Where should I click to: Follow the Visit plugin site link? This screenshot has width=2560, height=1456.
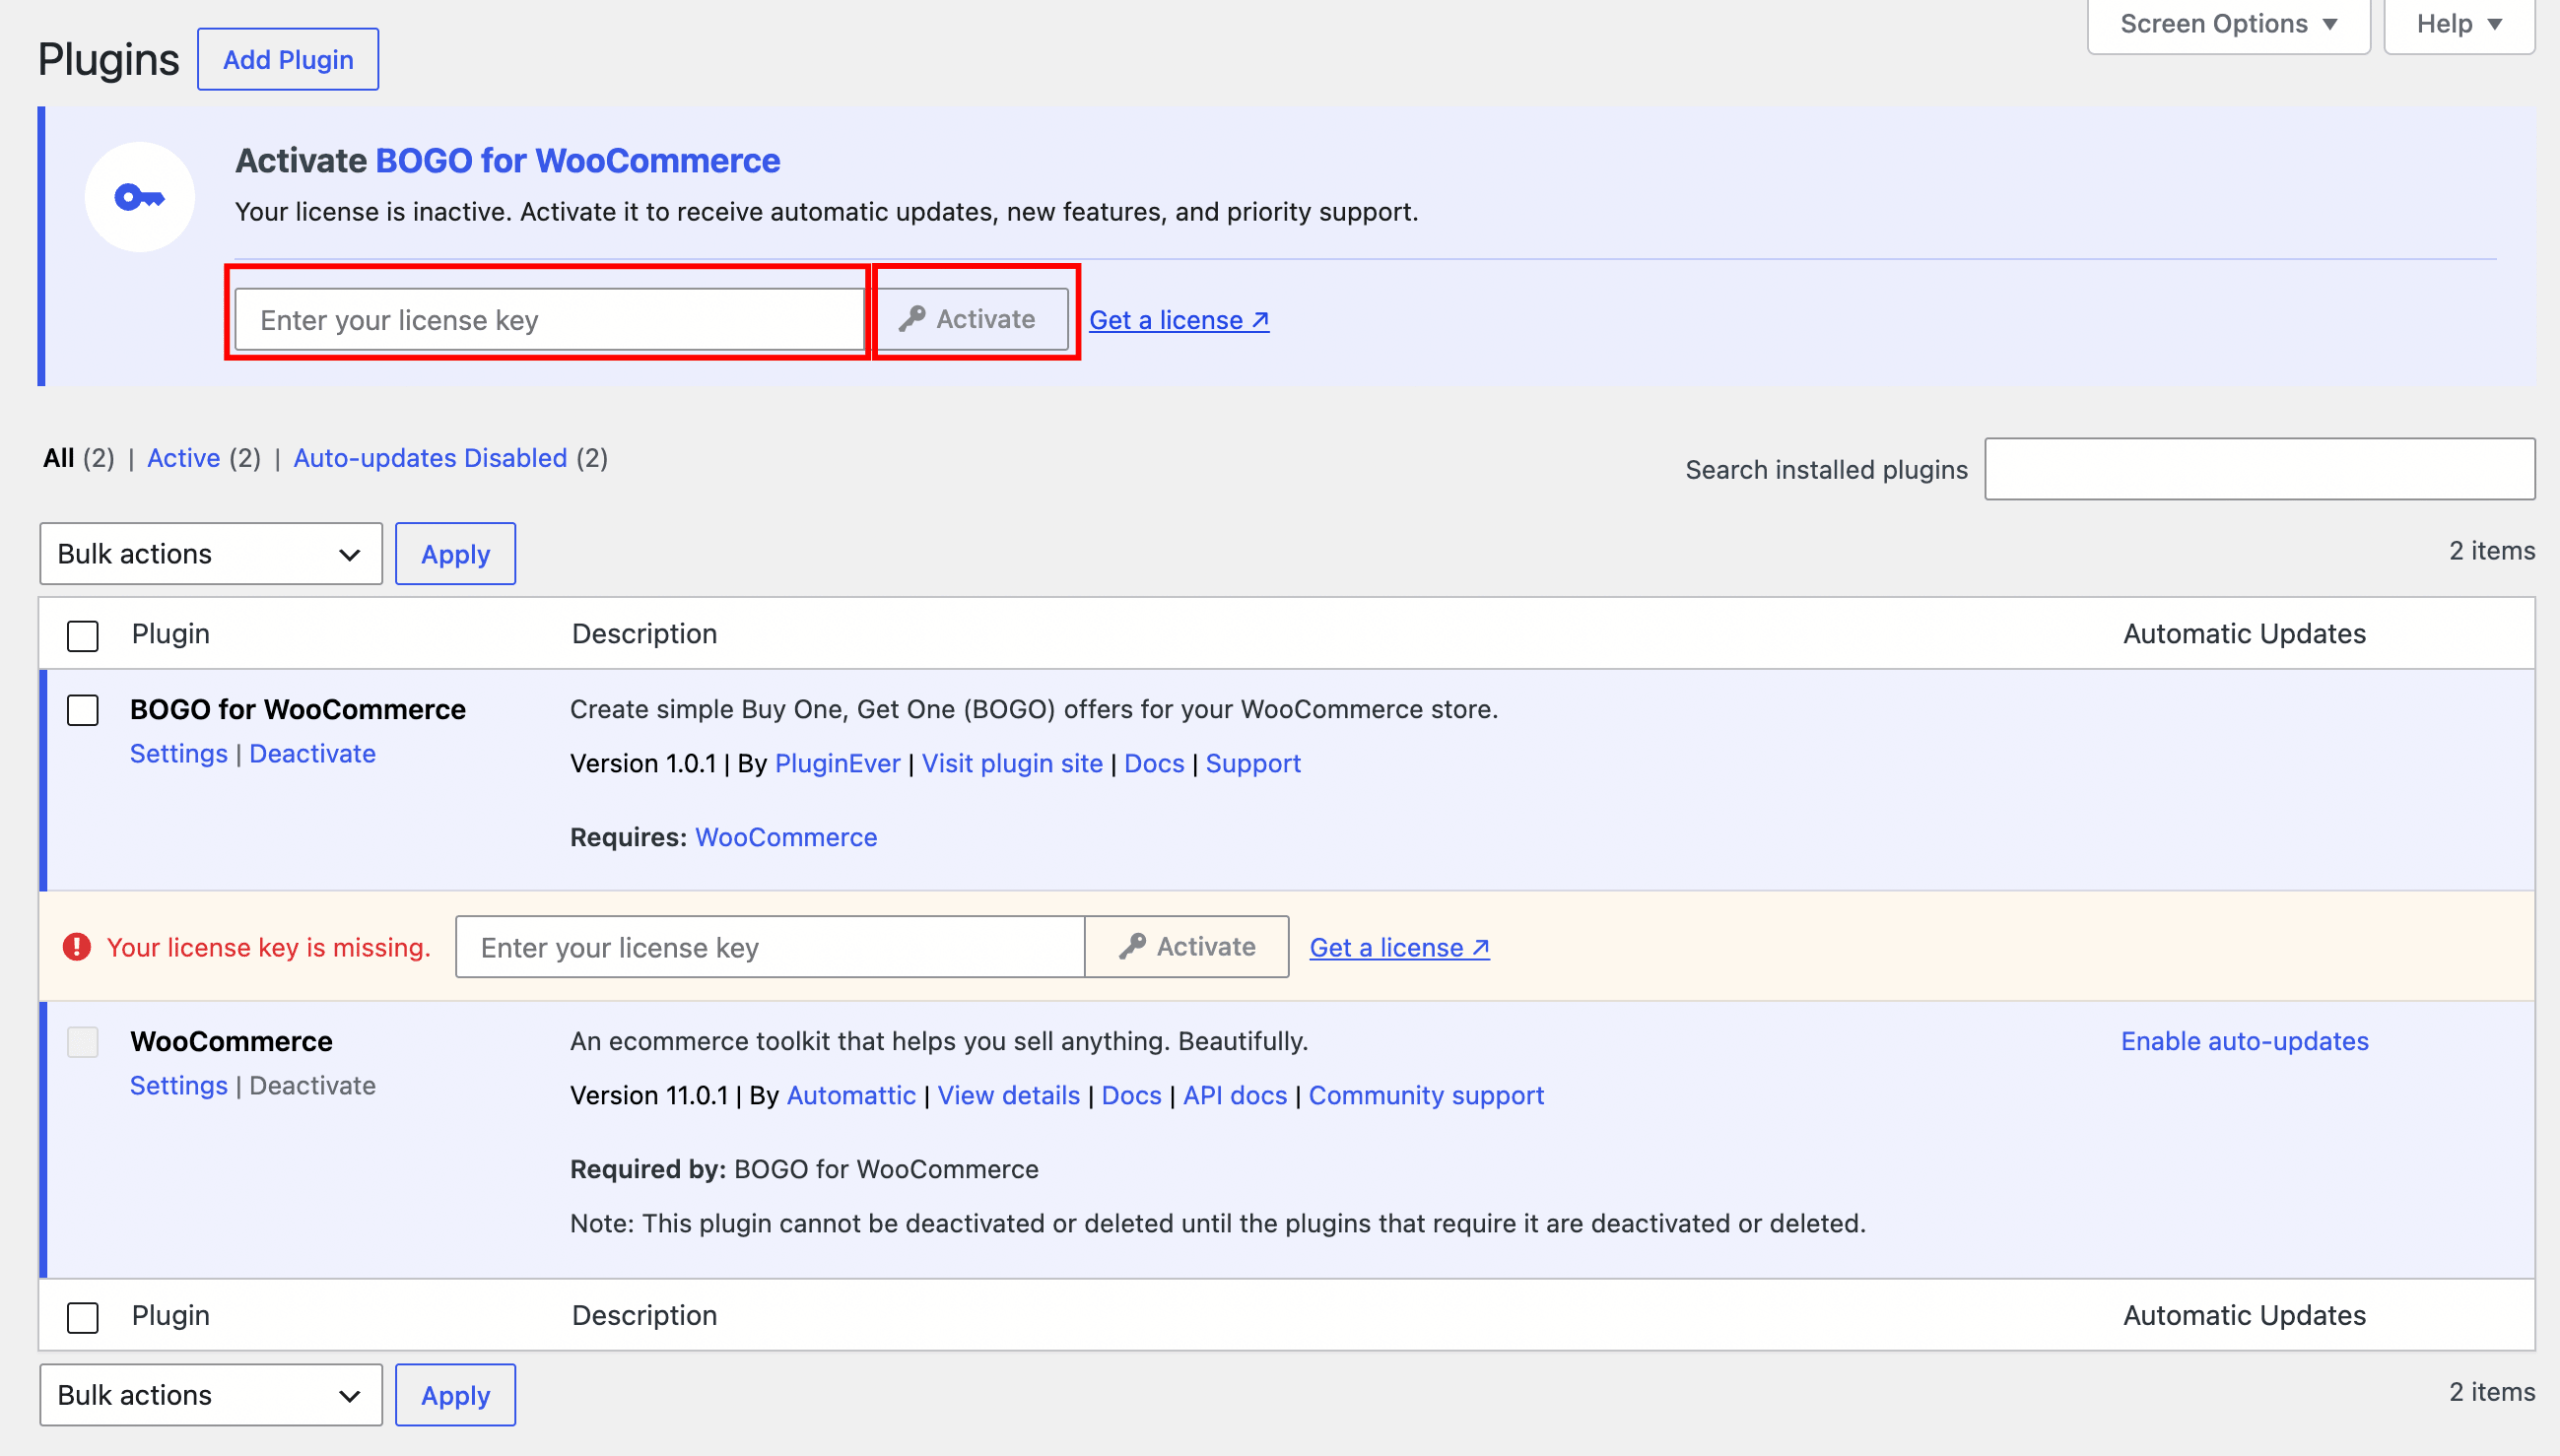point(1012,764)
